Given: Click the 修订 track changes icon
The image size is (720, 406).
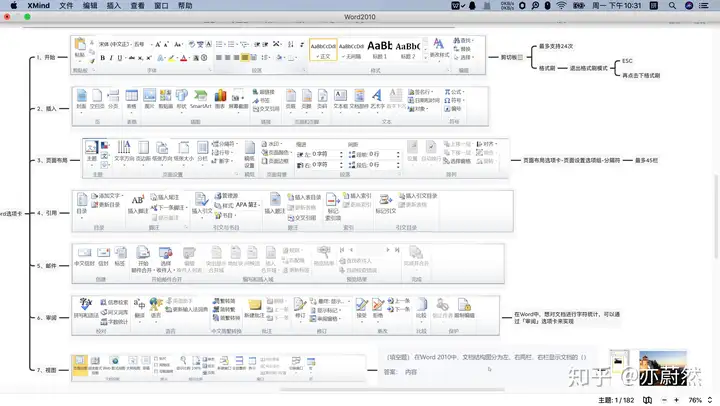Looking at the screenshot, I should 300,304.
